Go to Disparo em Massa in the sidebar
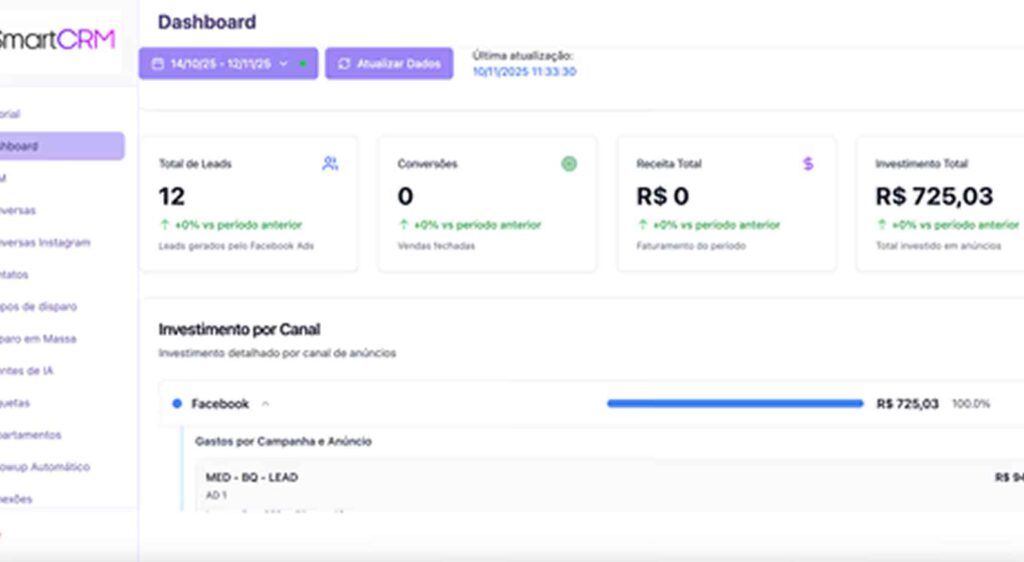The height and width of the screenshot is (562, 1024). coord(40,338)
